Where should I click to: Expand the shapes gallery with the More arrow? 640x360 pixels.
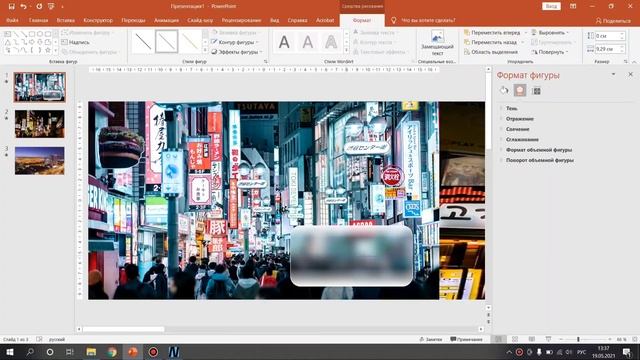coord(56,50)
